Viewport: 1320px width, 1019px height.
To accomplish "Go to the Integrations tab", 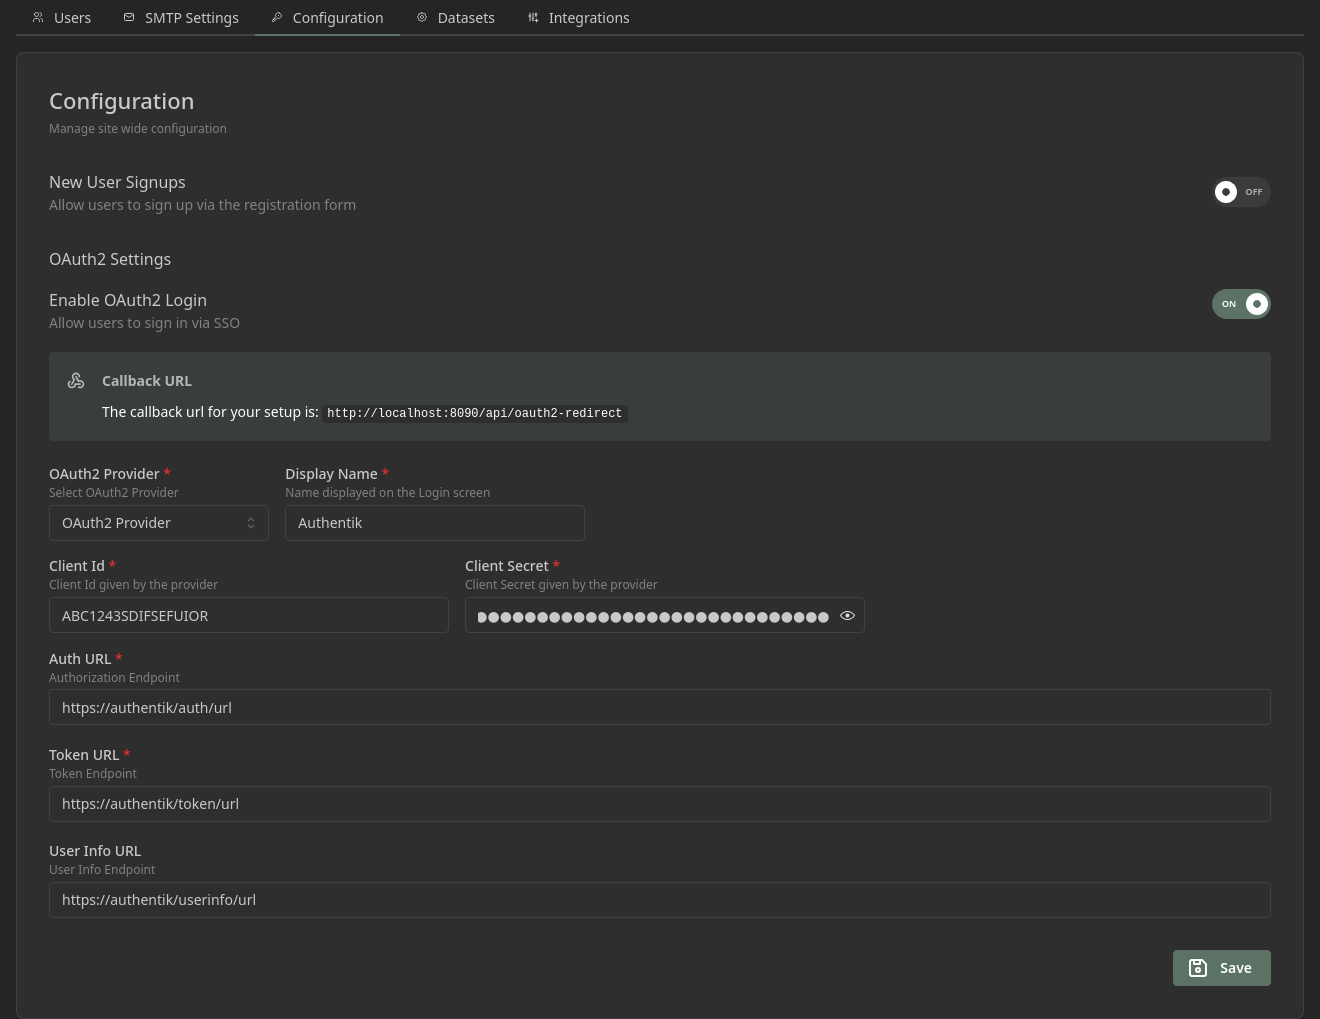I will [578, 18].
